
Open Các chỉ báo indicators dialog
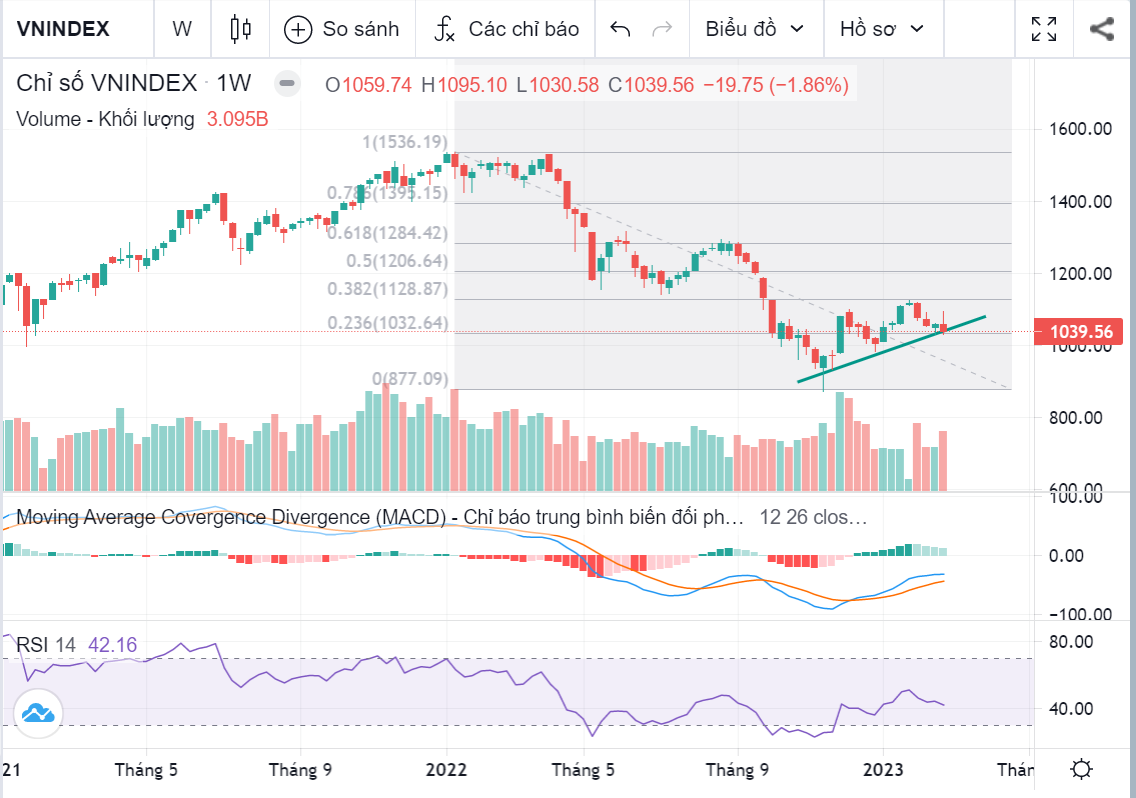coord(506,29)
